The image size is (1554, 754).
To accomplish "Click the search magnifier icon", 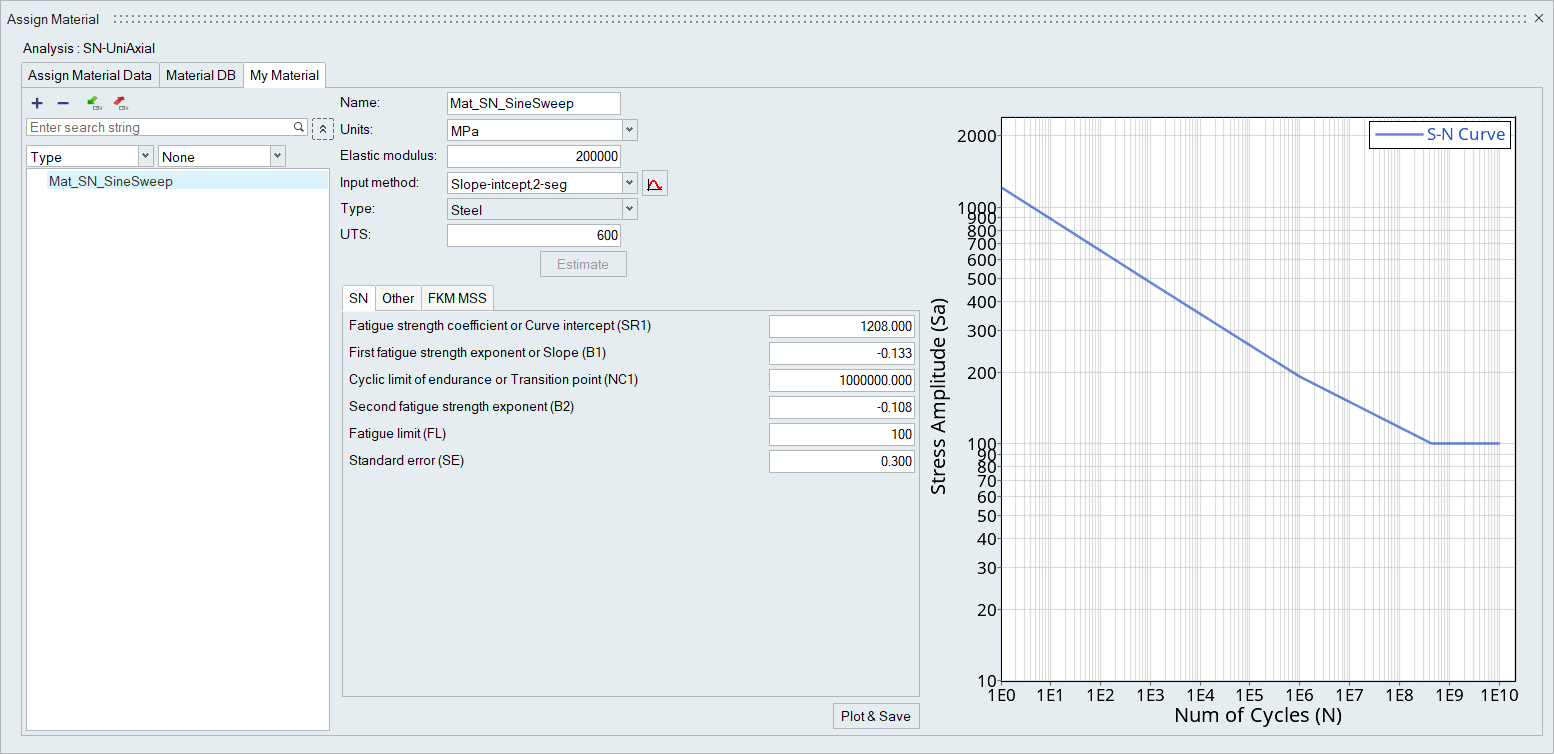I will [298, 128].
